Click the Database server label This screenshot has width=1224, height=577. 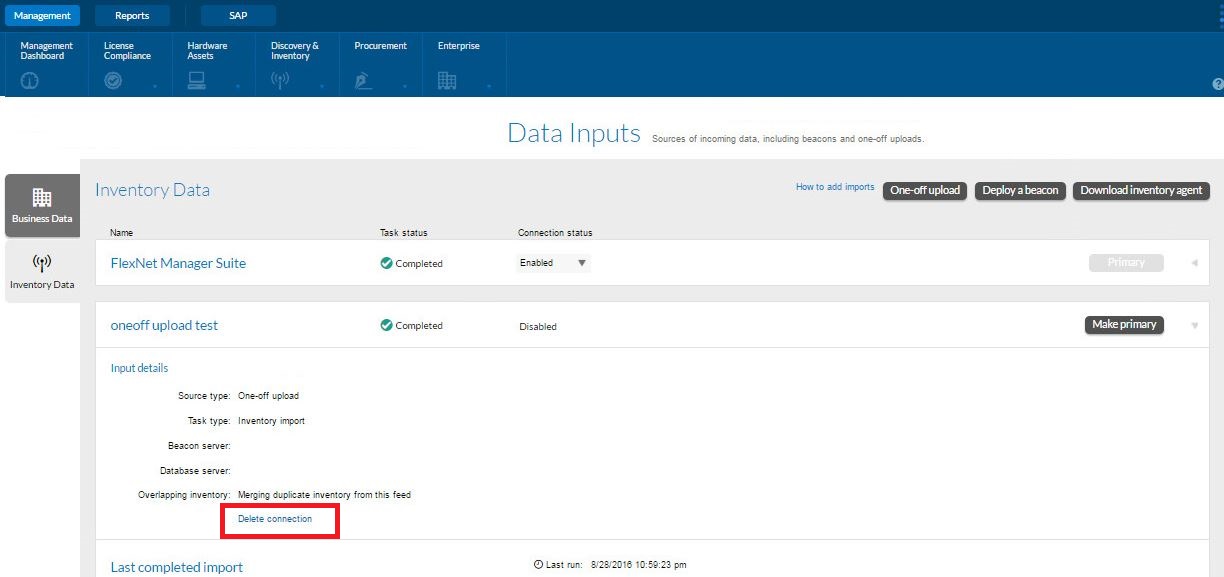[x=195, y=470]
